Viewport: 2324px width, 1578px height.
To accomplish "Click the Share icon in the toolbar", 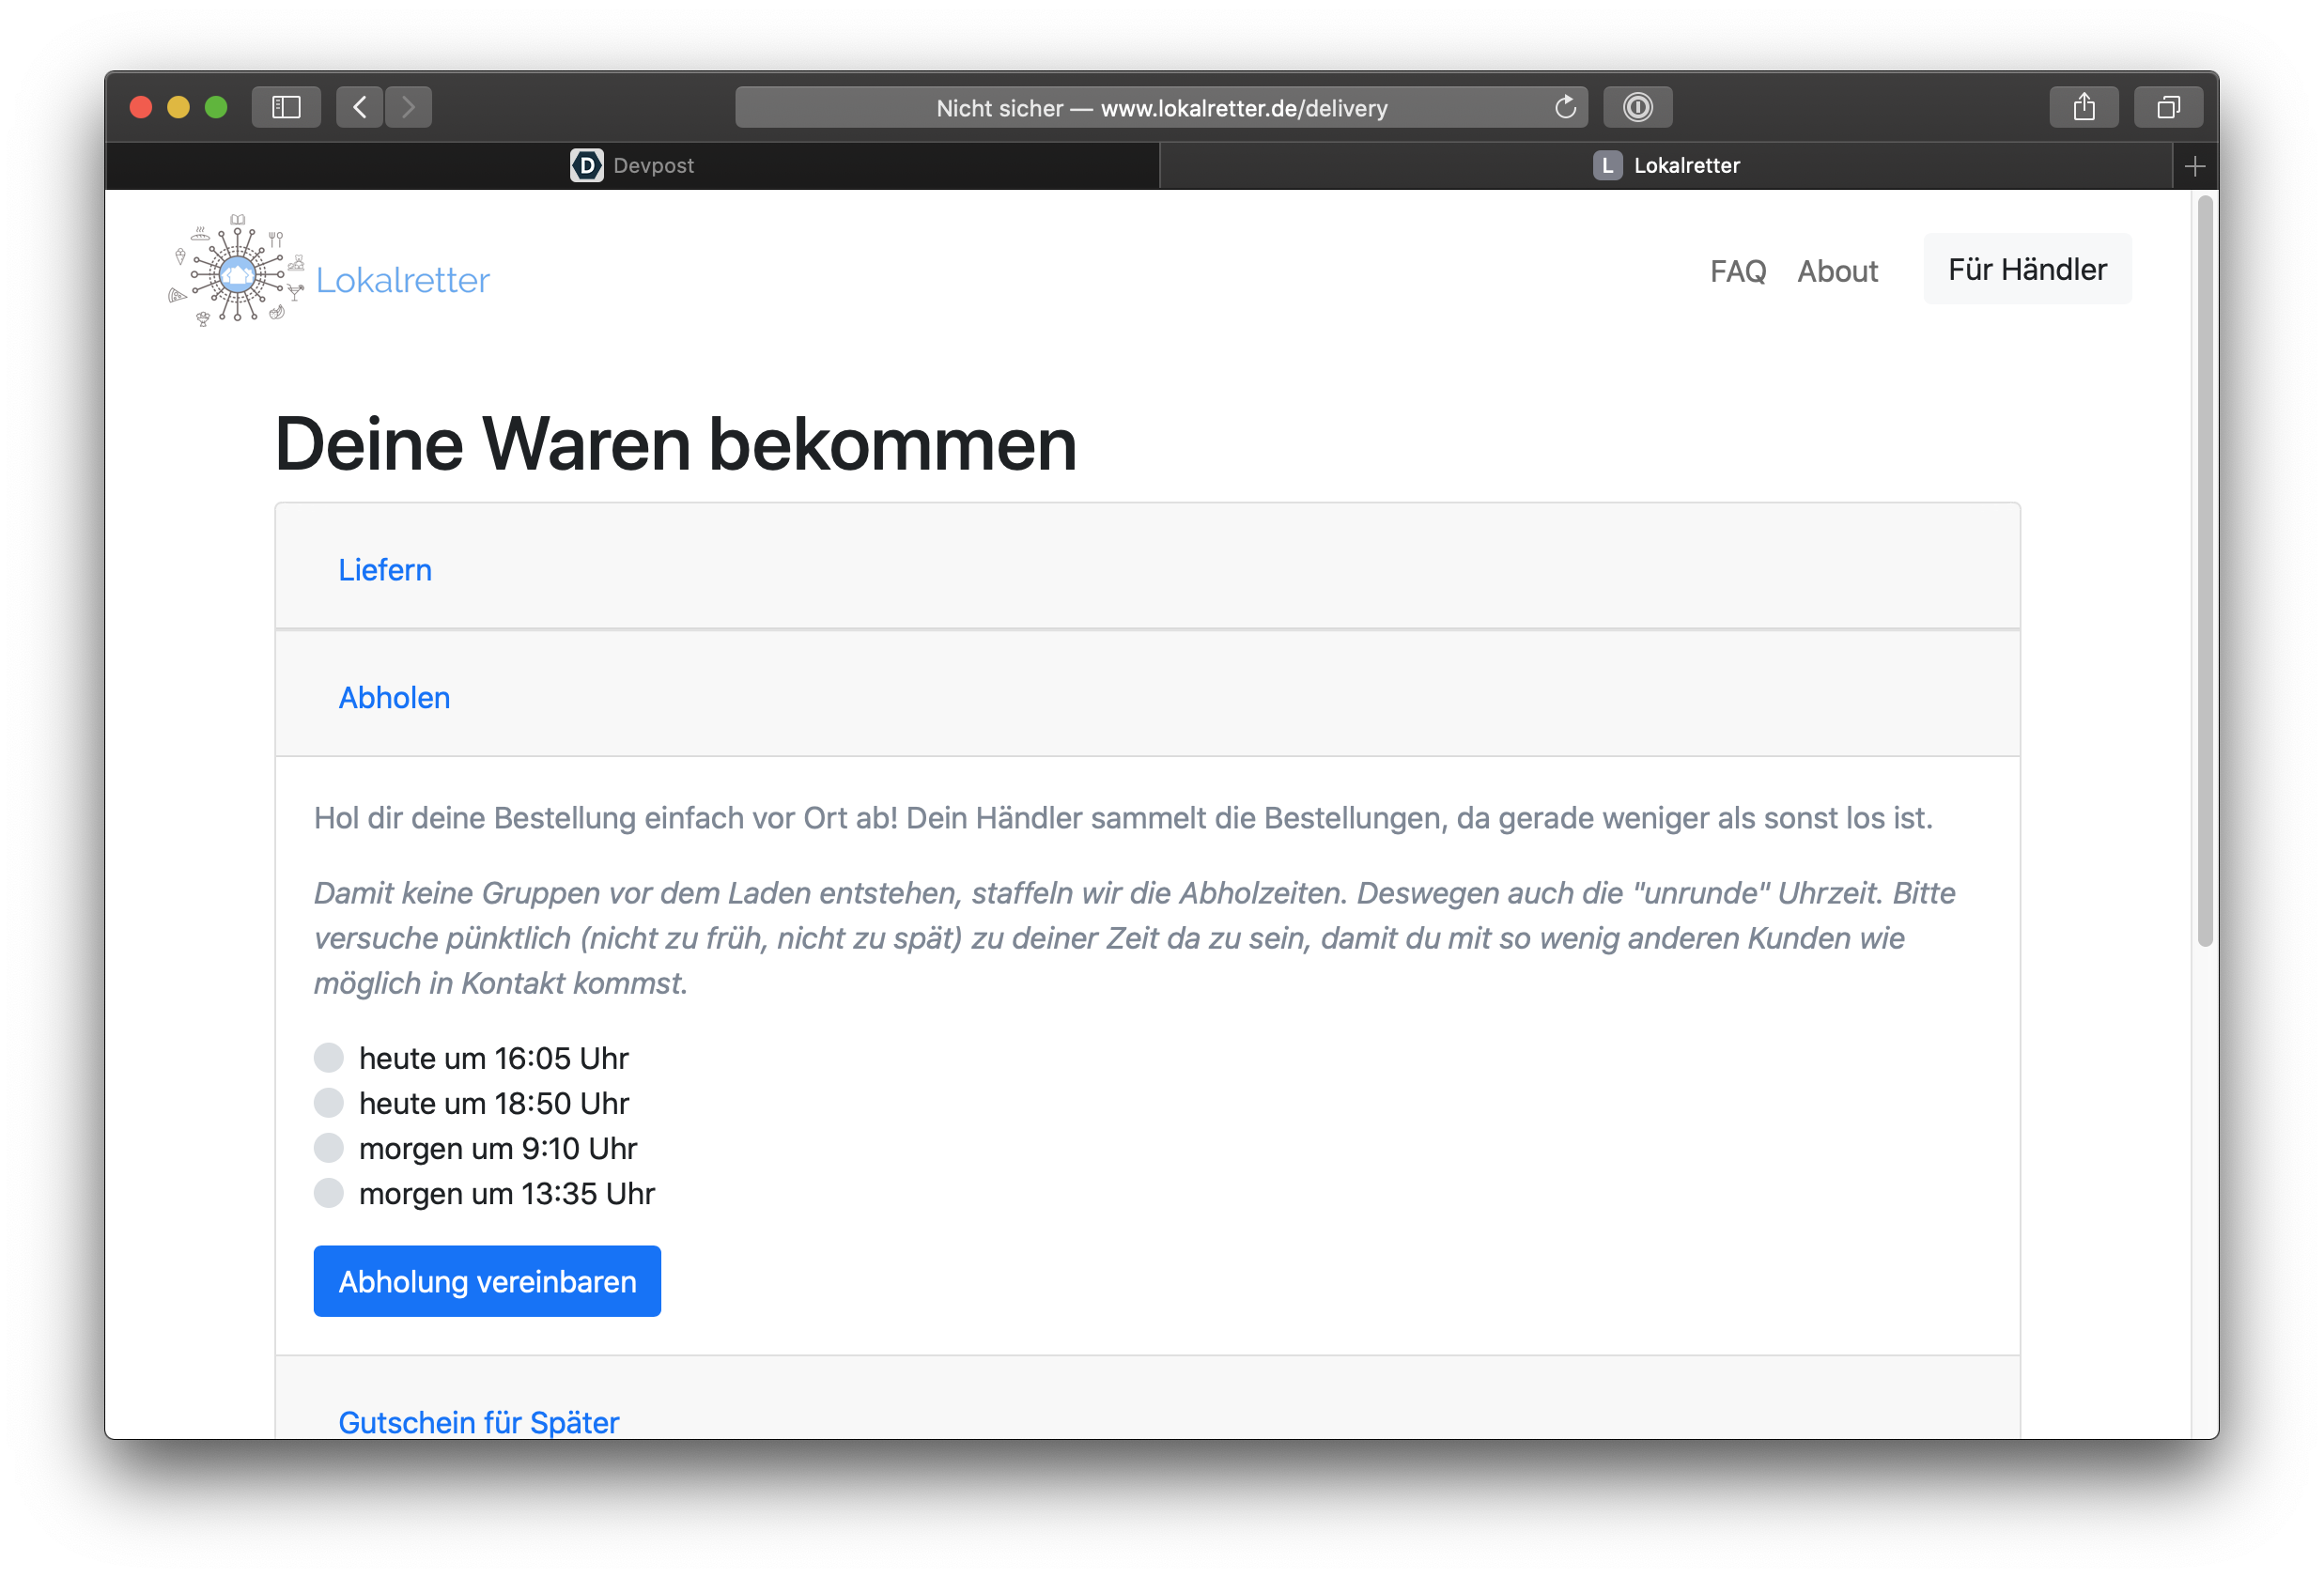I will click(2083, 107).
